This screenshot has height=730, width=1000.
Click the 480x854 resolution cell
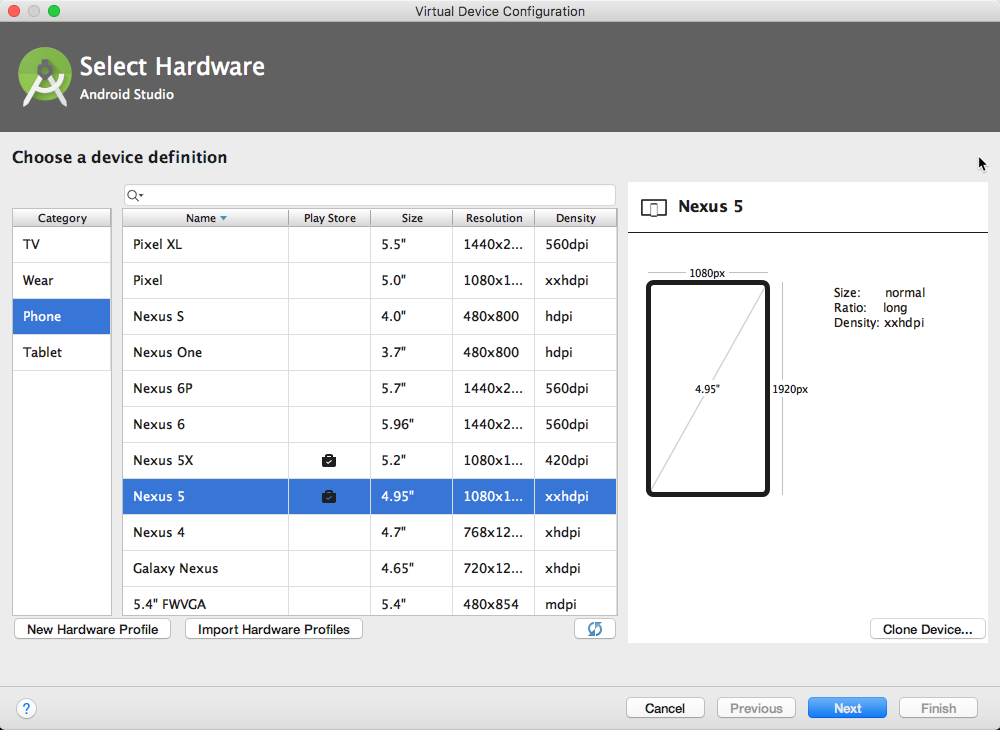[x=494, y=602]
